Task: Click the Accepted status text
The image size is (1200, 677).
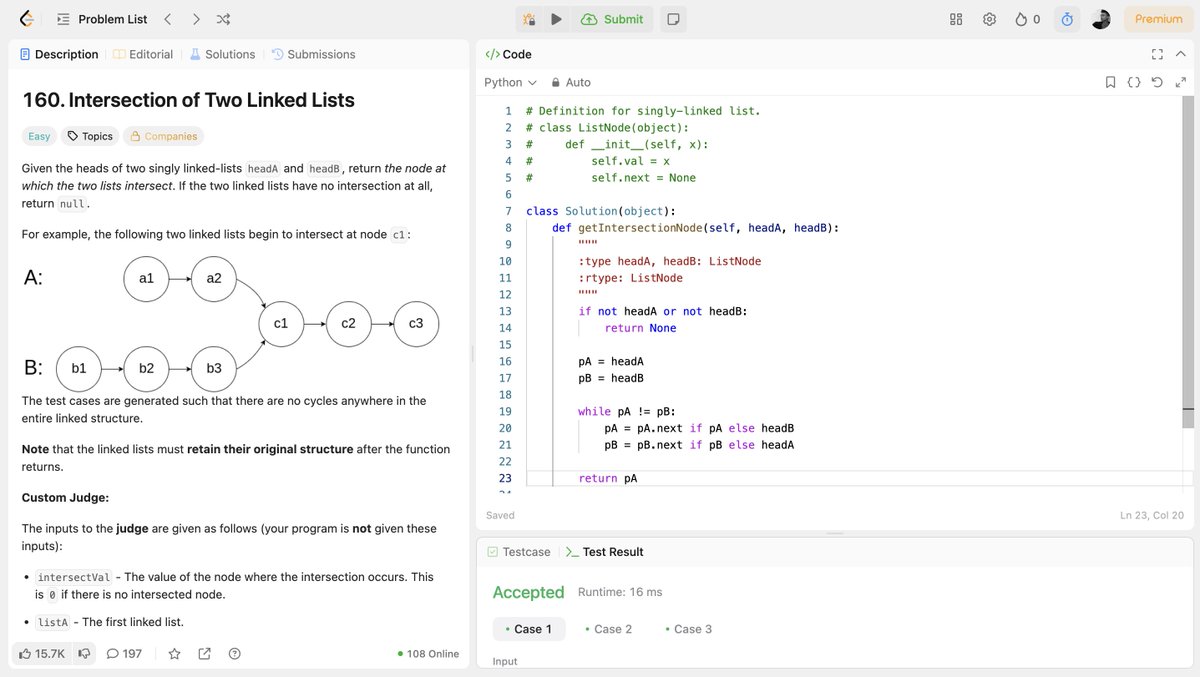Action: (x=528, y=592)
